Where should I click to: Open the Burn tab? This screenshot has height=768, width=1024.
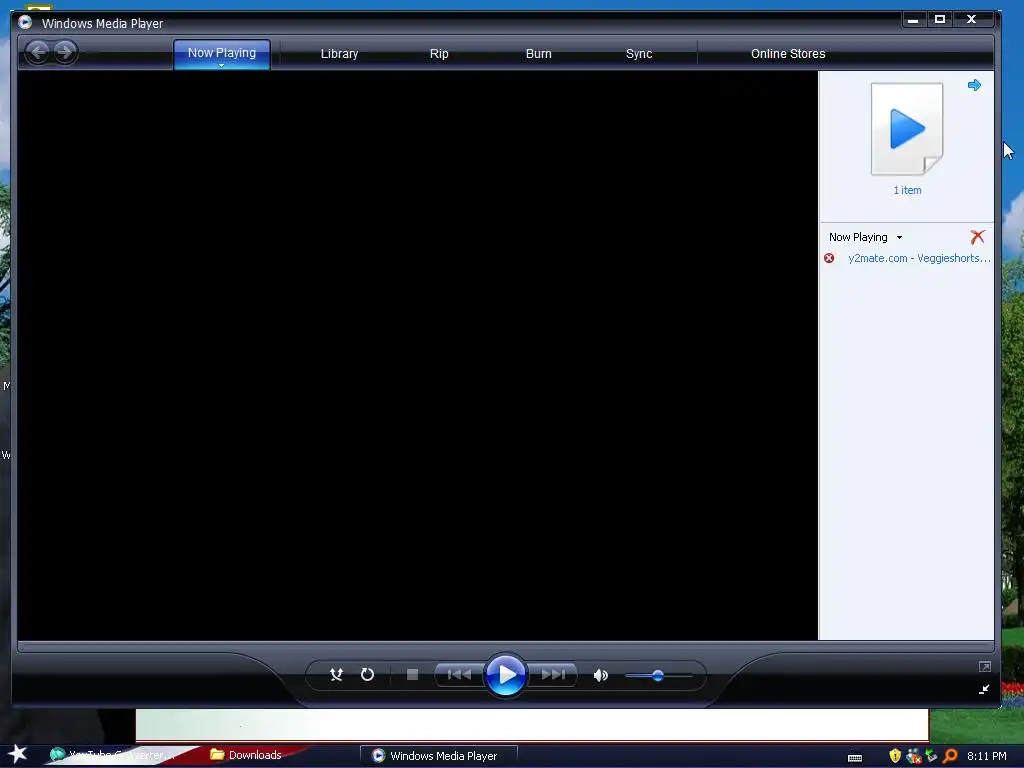pos(539,54)
